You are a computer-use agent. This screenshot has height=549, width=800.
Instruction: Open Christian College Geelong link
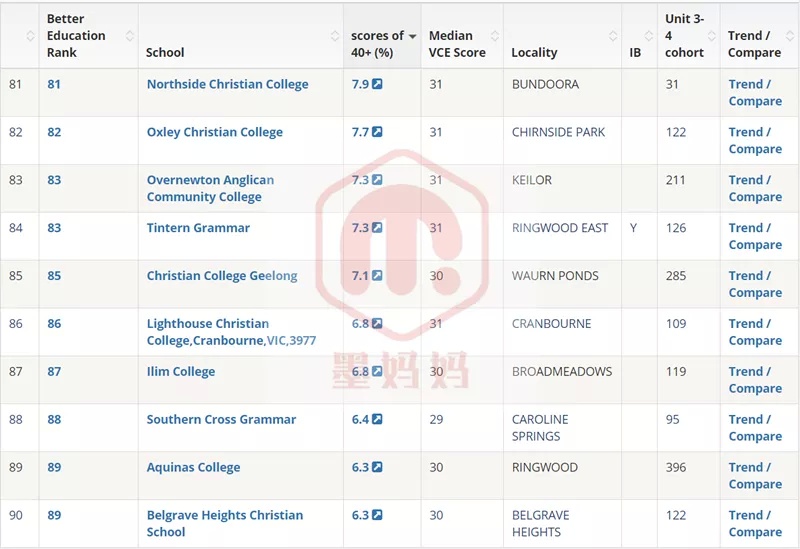tap(222, 276)
